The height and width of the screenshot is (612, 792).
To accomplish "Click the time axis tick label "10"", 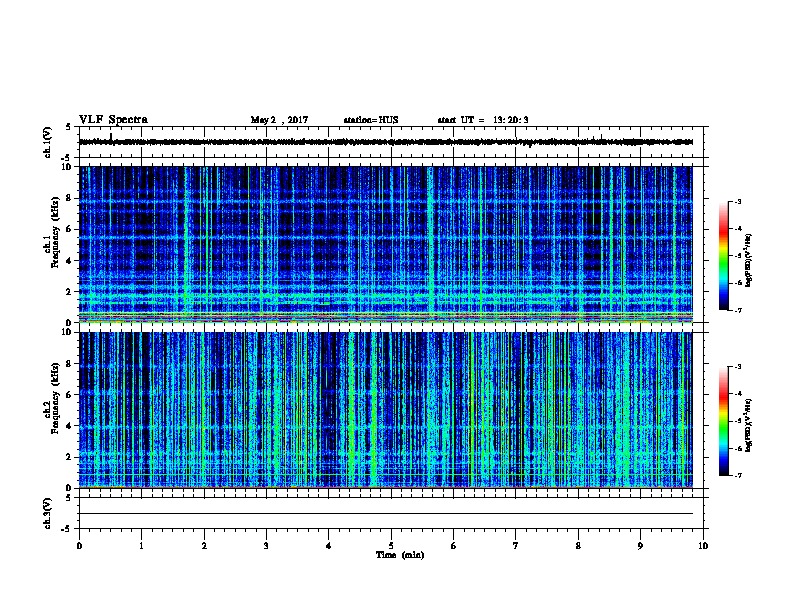I will (x=703, y=545).
